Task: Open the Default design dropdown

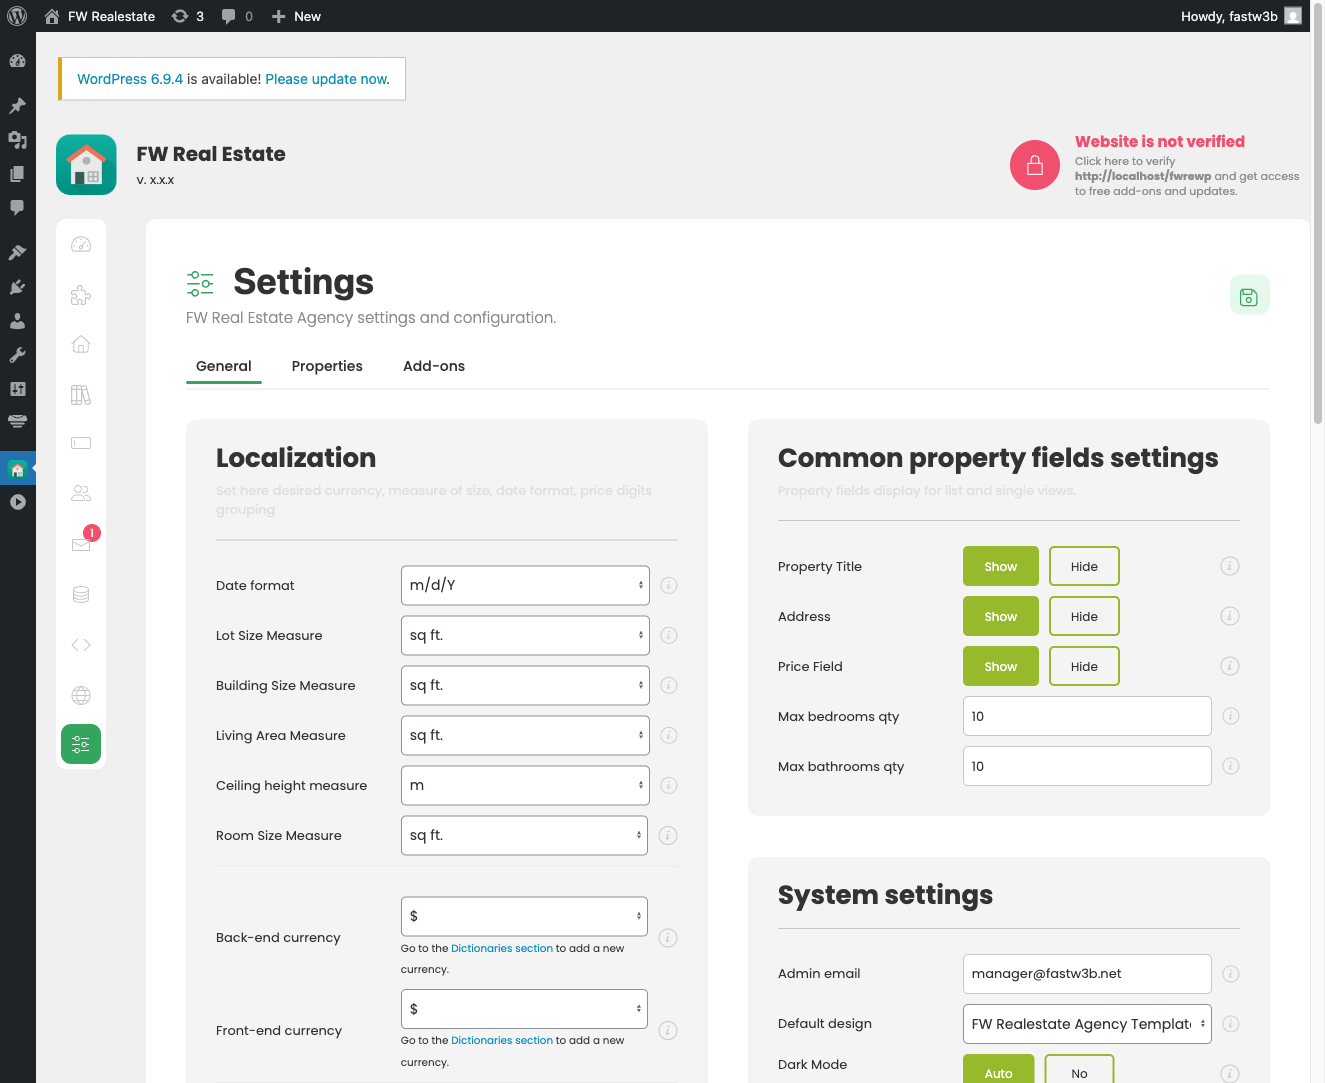Action: coord(1086,1023)
